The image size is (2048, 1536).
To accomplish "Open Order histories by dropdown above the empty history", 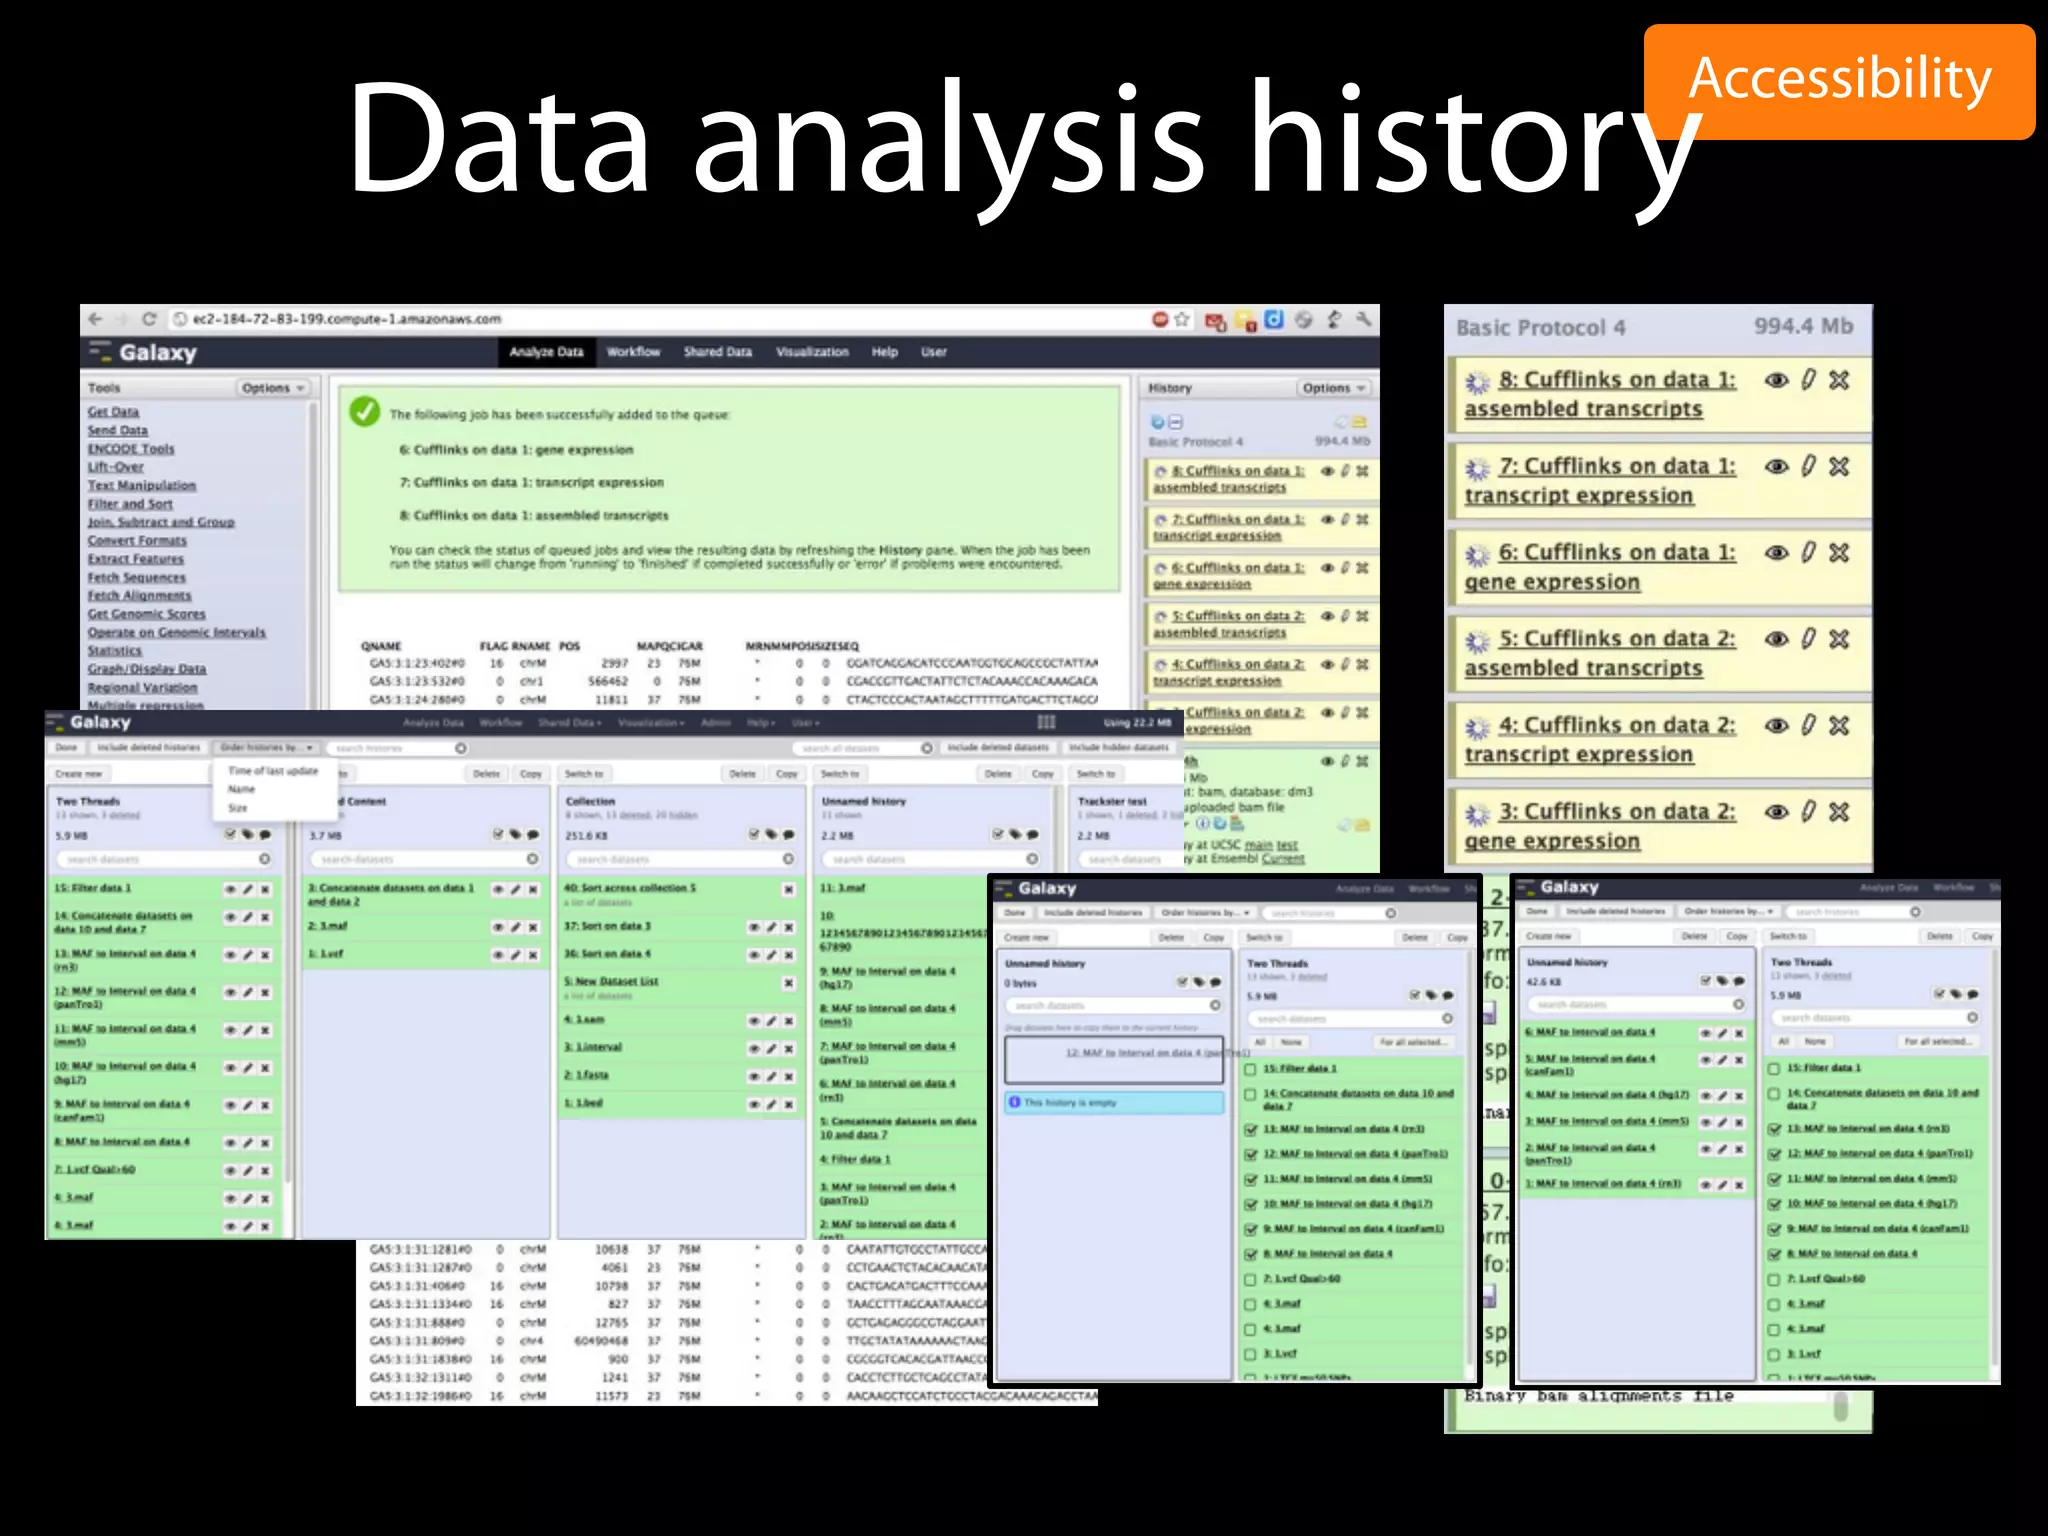I will [x=1205, y=913].
